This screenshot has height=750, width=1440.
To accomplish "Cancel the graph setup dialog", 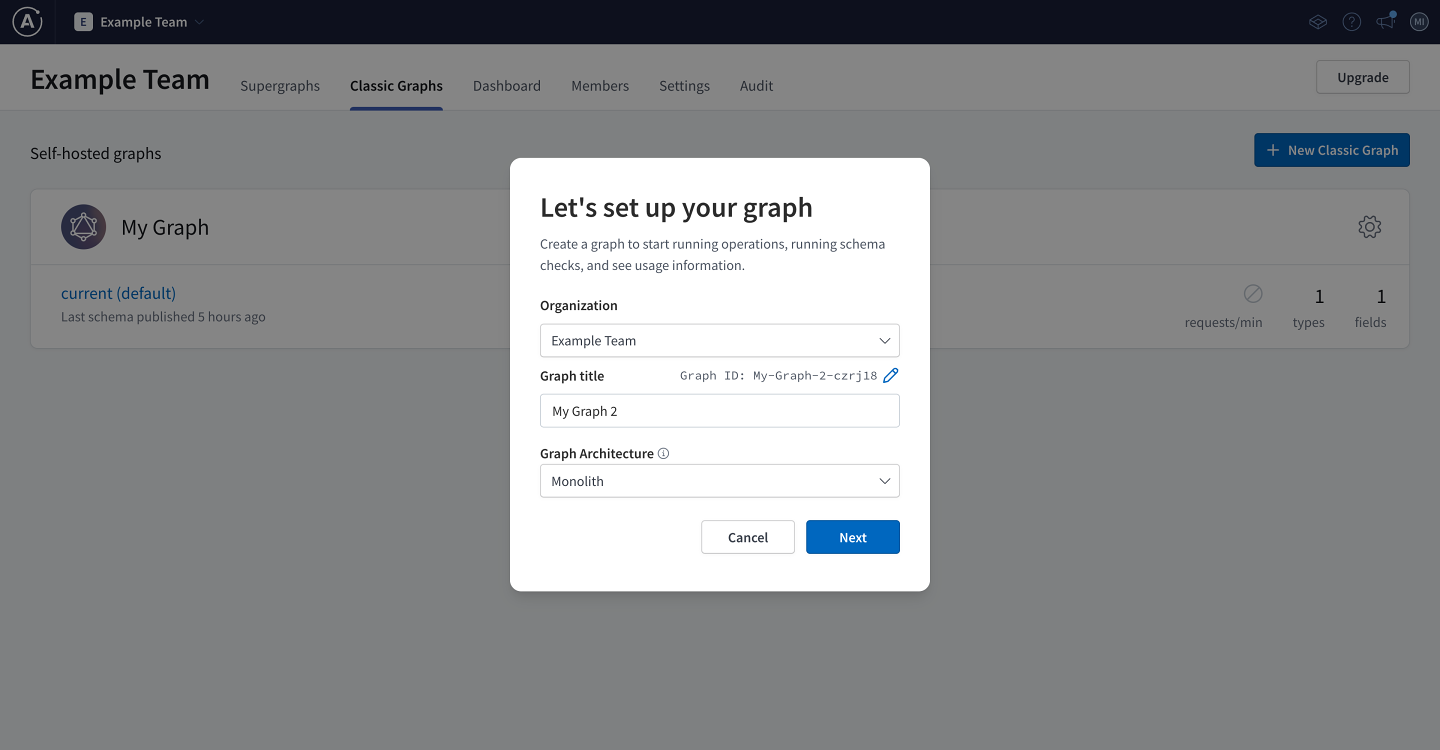I will [x=747, y=537].
